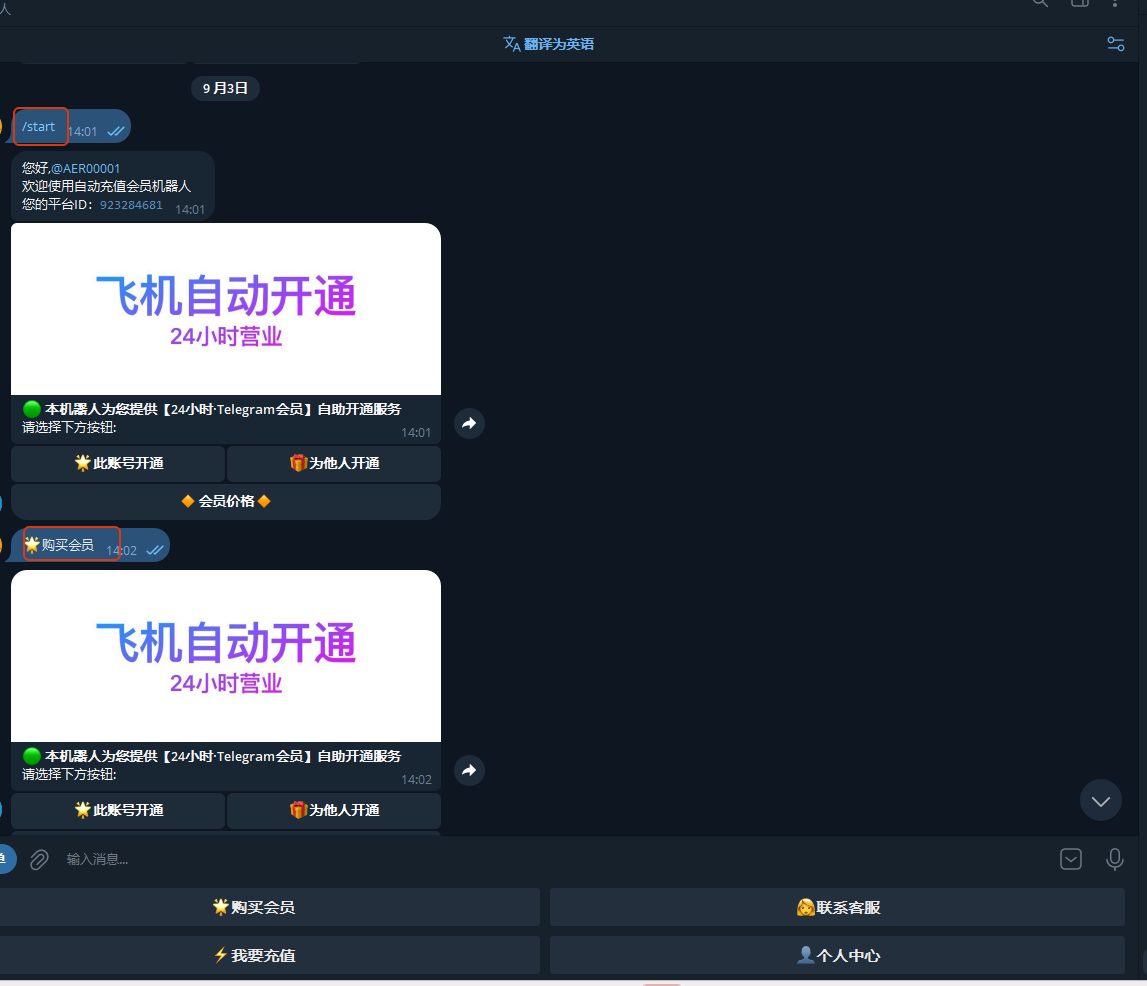
Task: Forward the second bot message share arrow
Action: click(x=469, y=770)
